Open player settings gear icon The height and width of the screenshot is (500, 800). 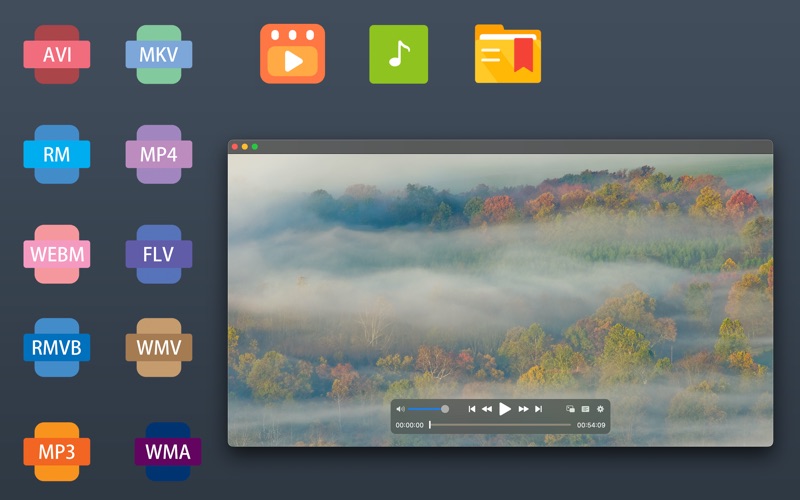[600, 409]
